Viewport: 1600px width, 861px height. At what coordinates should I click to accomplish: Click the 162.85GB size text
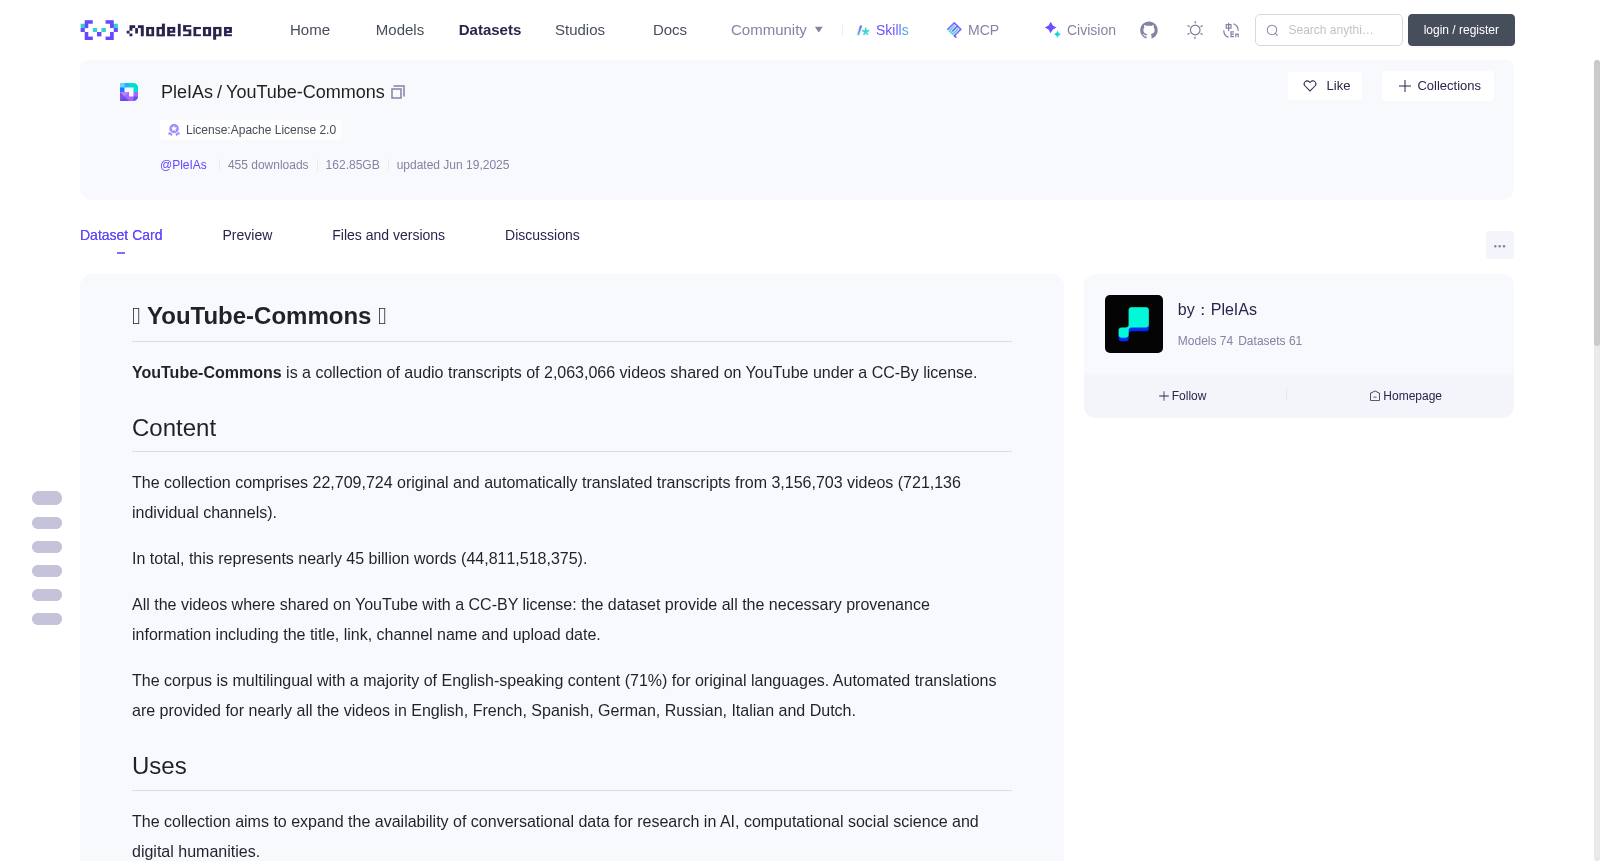[352, 165]
